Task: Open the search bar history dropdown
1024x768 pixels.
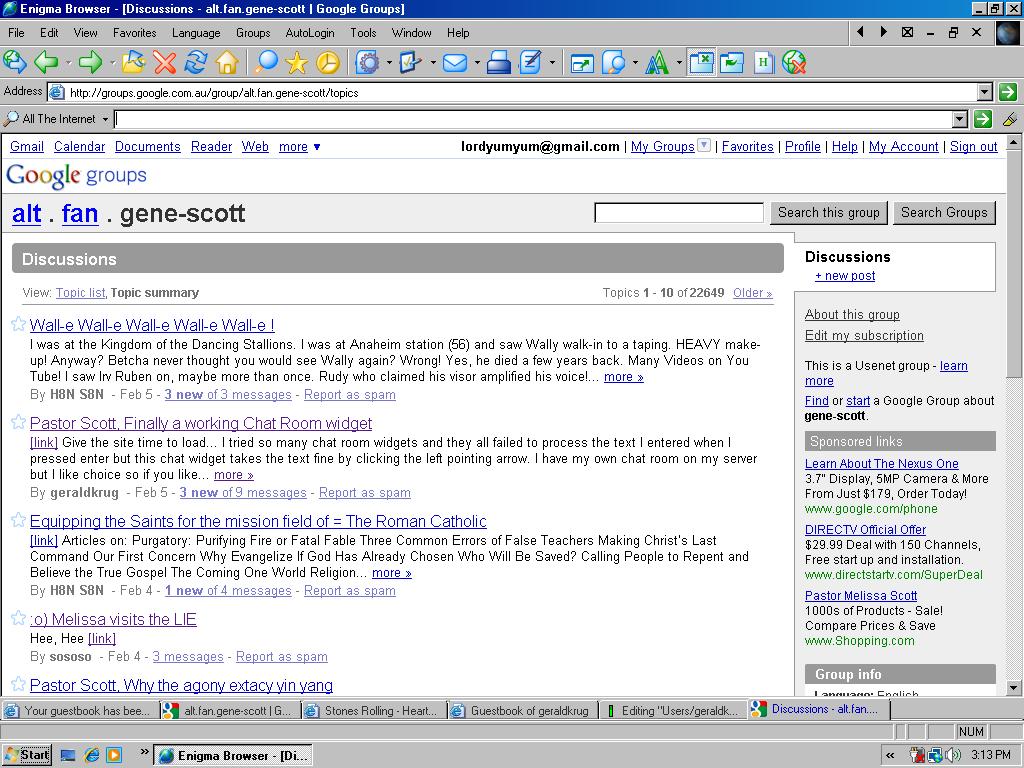Action: click(959, 119)
